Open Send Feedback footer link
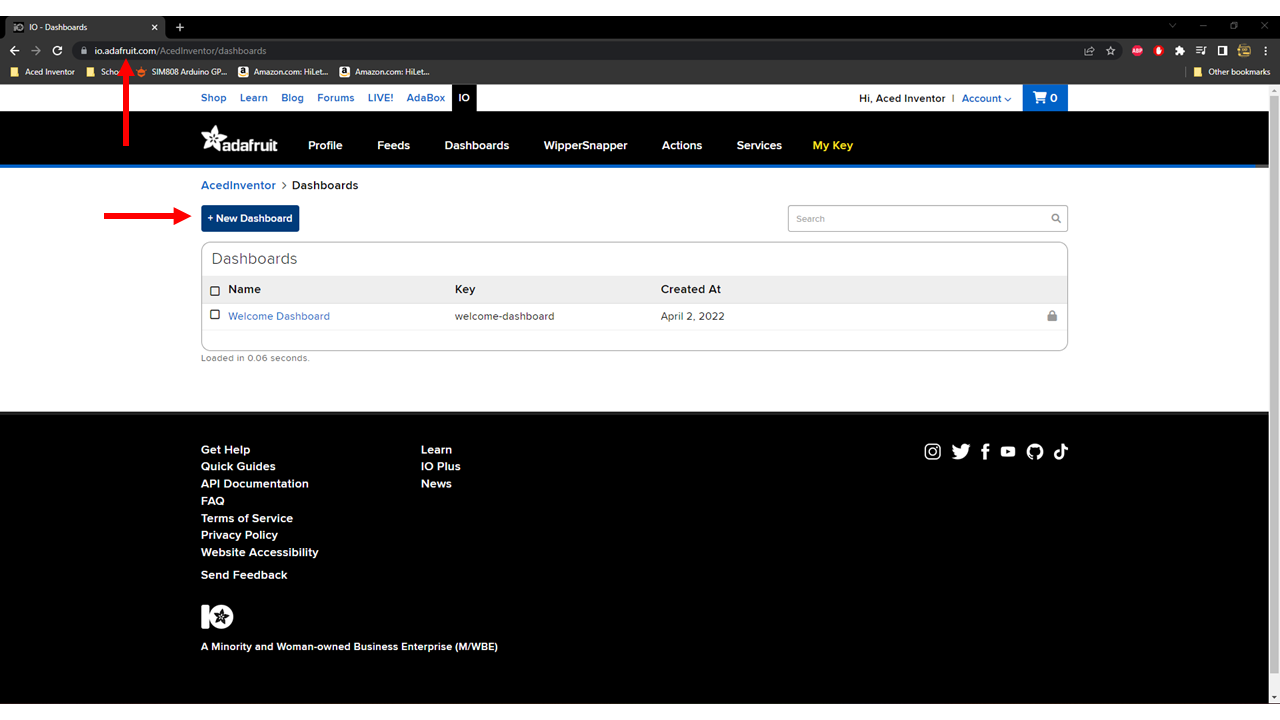The width and height of the screenshot is (1280, 720). coord(244,575)
